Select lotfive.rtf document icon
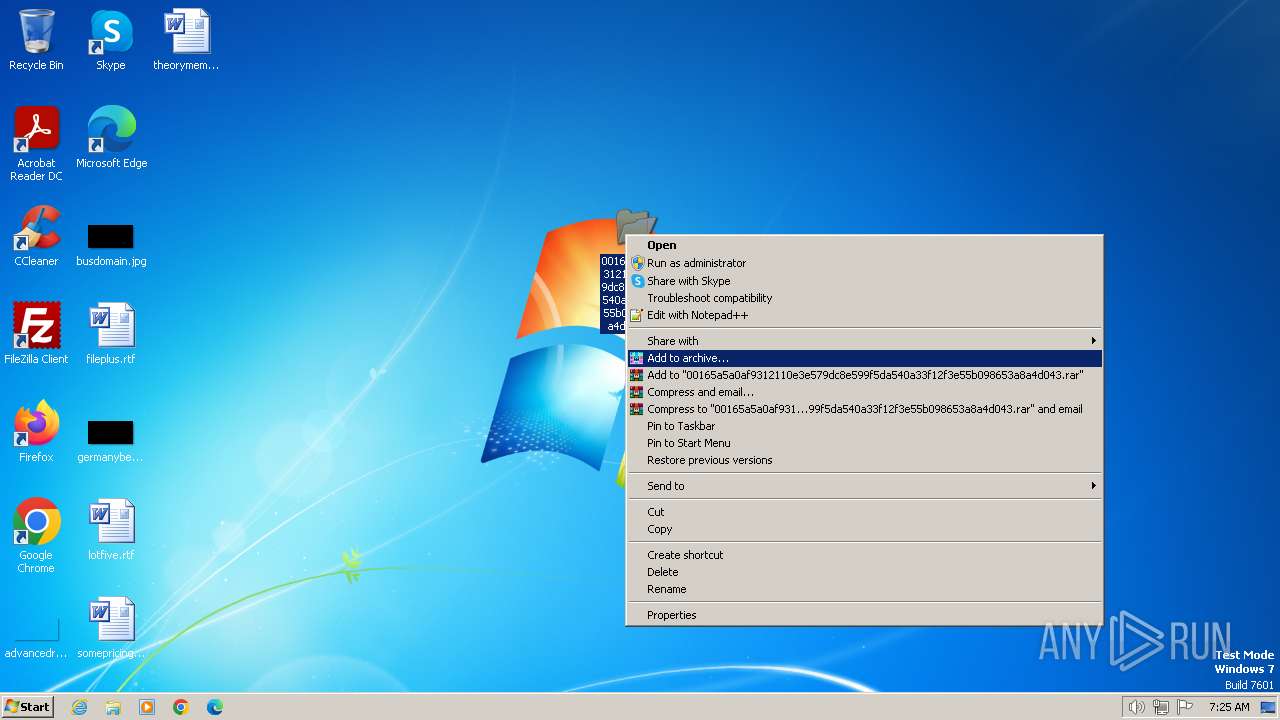 (111, 529)
